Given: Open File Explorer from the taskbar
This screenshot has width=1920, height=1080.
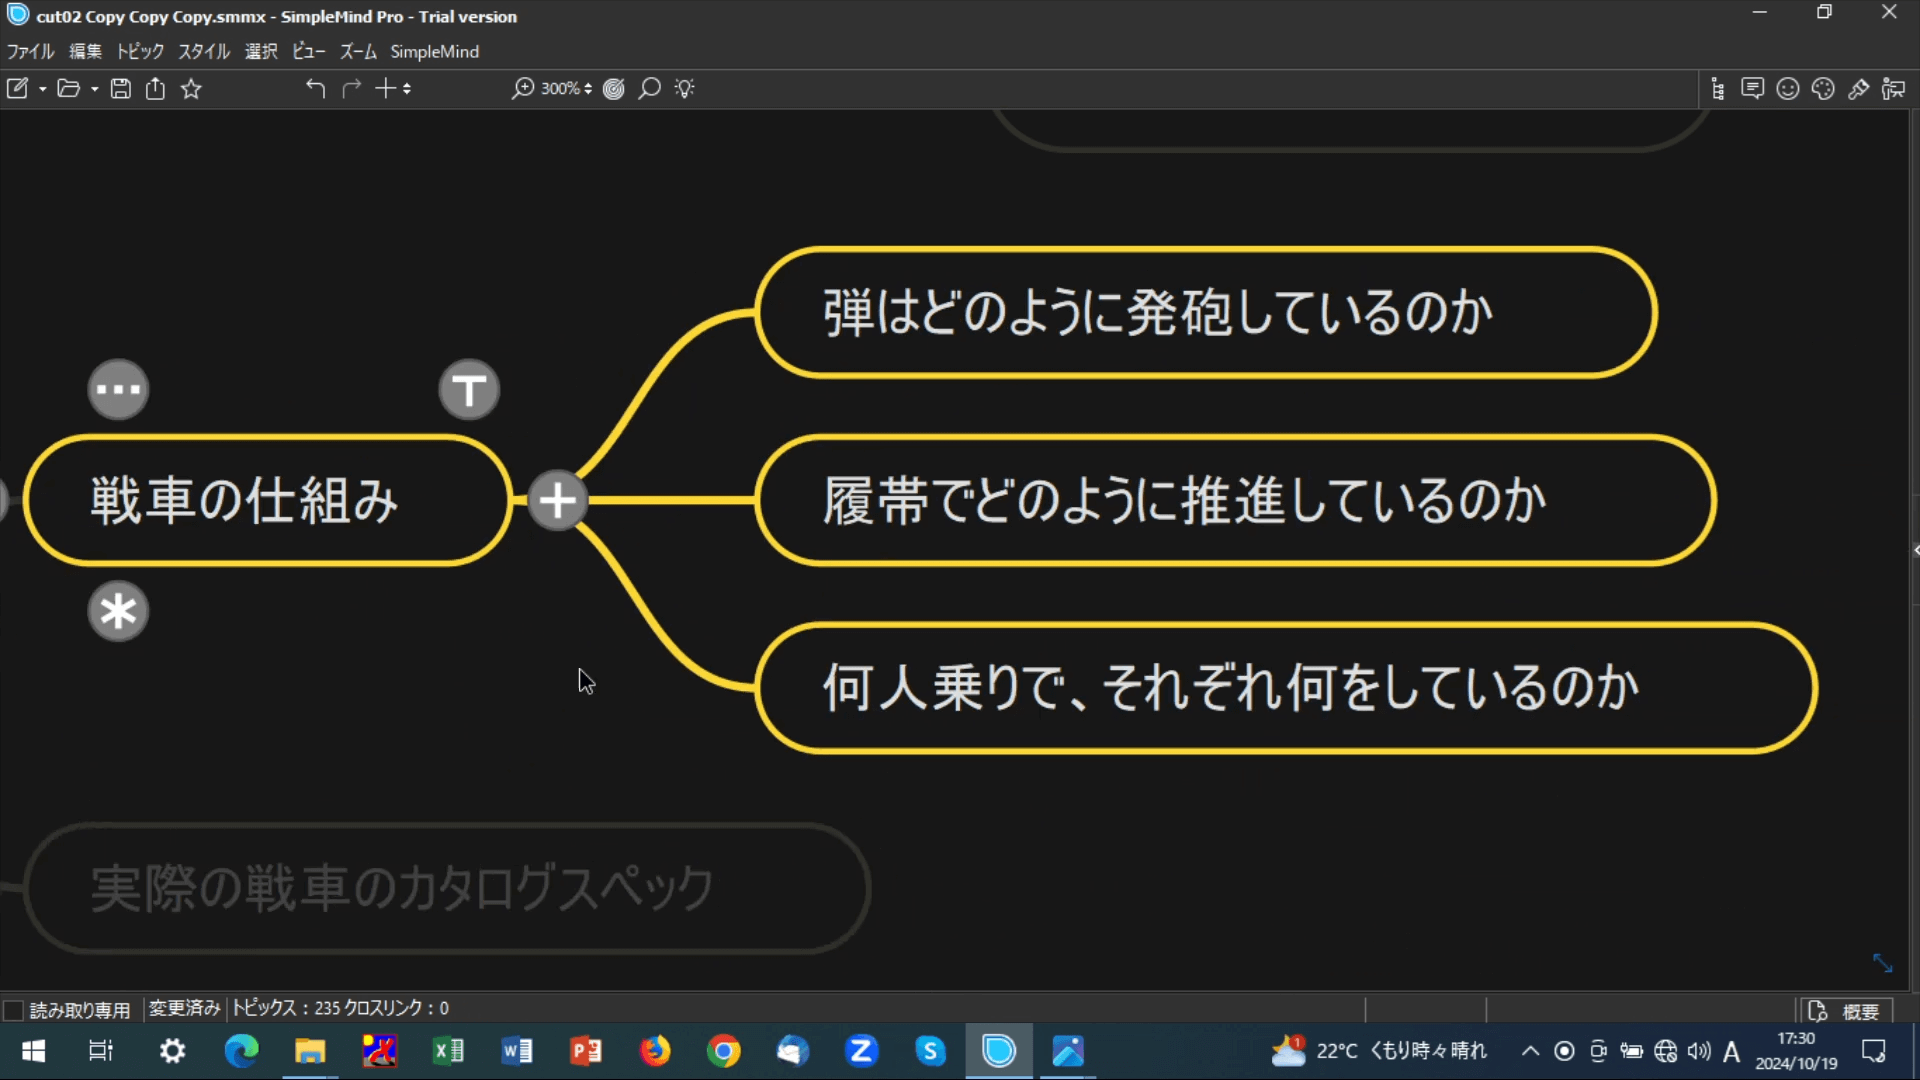Looking at the screenshot, I should pyautogui.click(x=310, y=1051).
